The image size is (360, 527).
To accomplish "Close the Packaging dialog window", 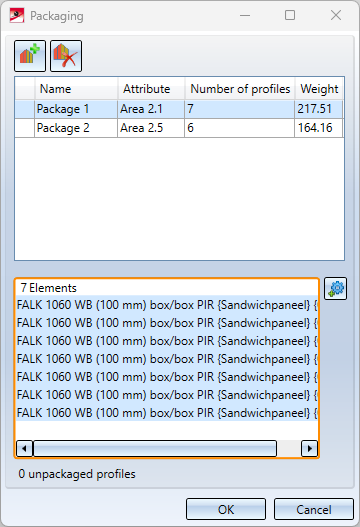I will 336,15.
